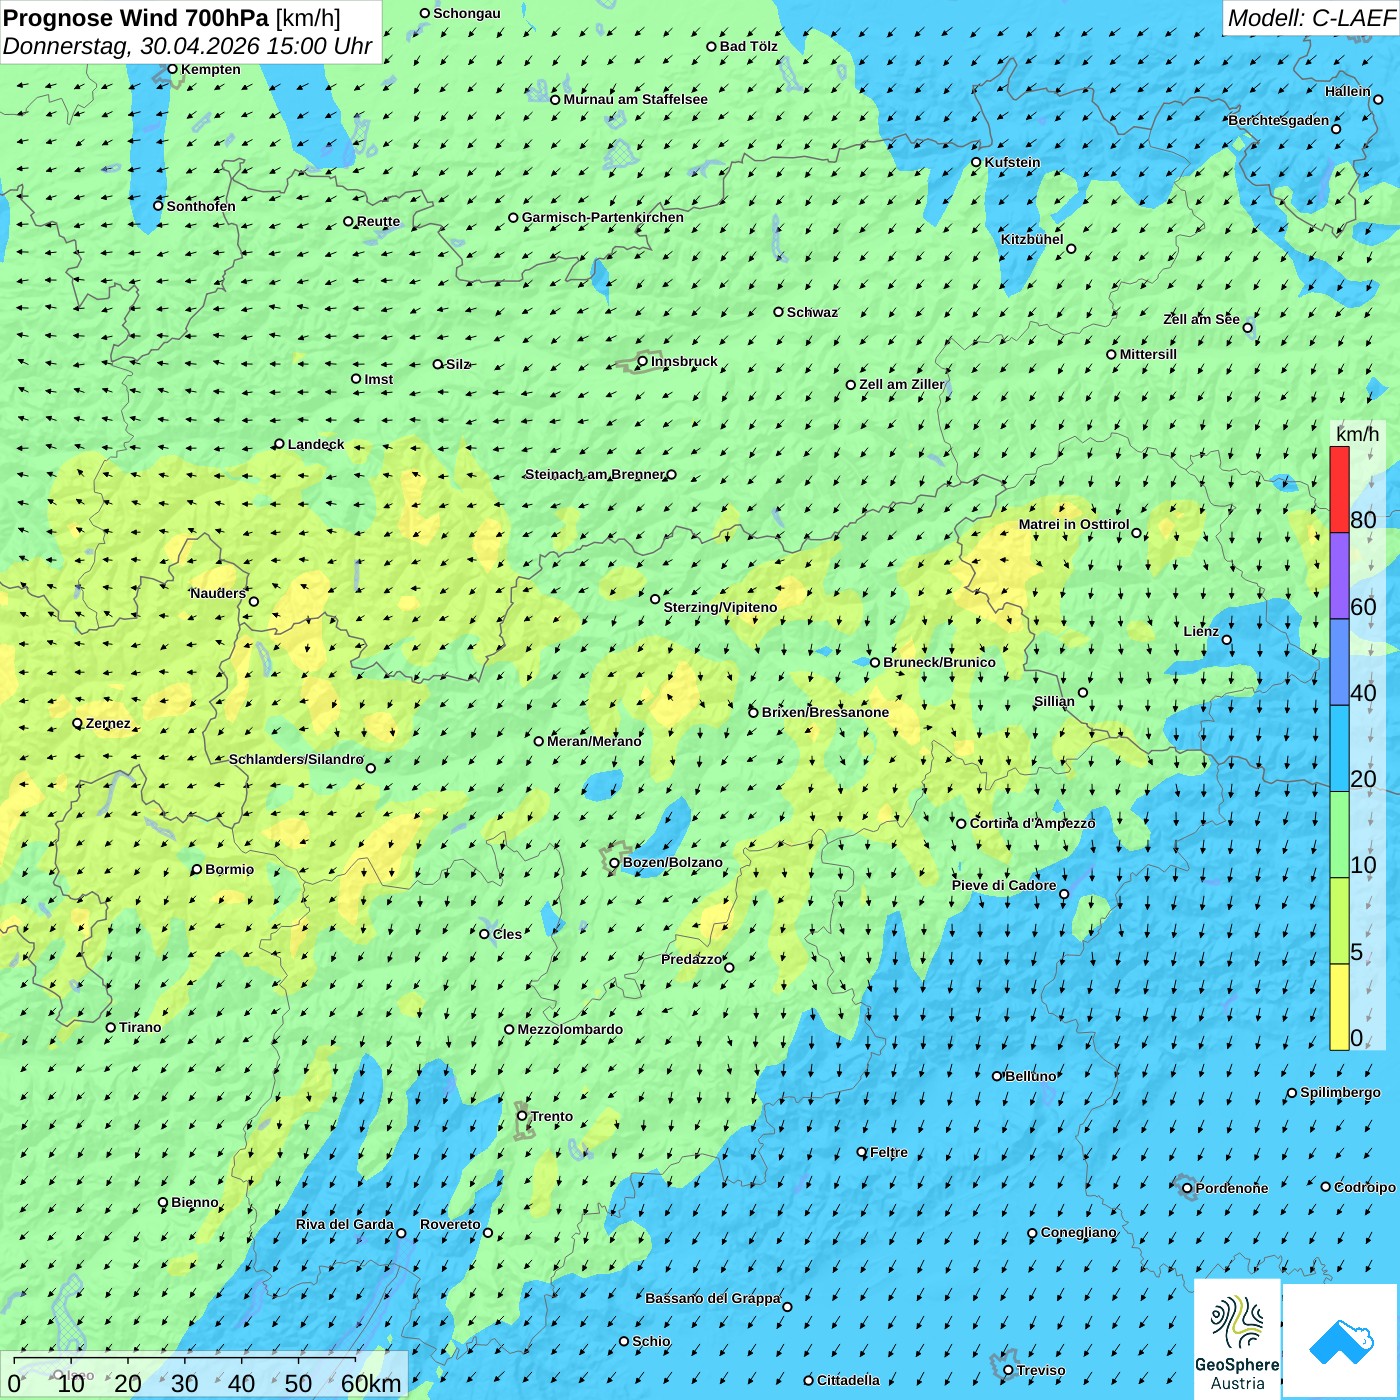Click the Feltre label
Image resolution: width=1400 pixels, height=1400 pixels.
(889, 1152)
